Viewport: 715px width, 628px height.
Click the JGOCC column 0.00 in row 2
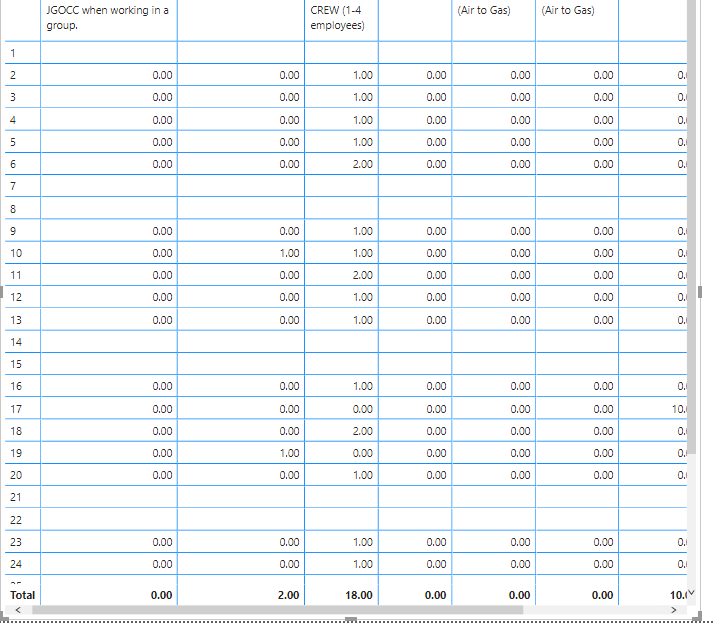162,75
